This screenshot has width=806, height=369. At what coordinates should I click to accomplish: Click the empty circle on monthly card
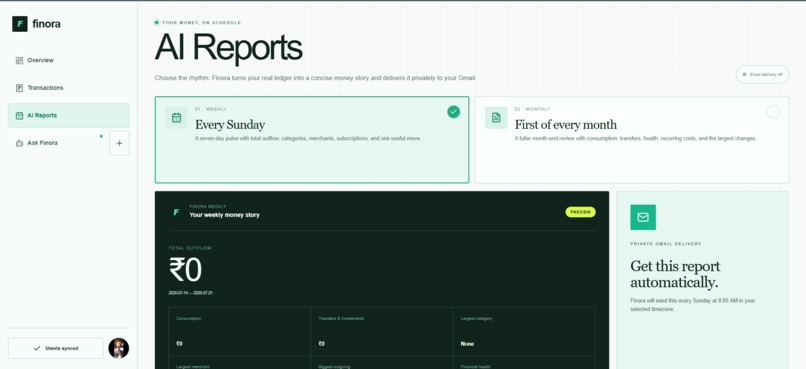(773, 112)
